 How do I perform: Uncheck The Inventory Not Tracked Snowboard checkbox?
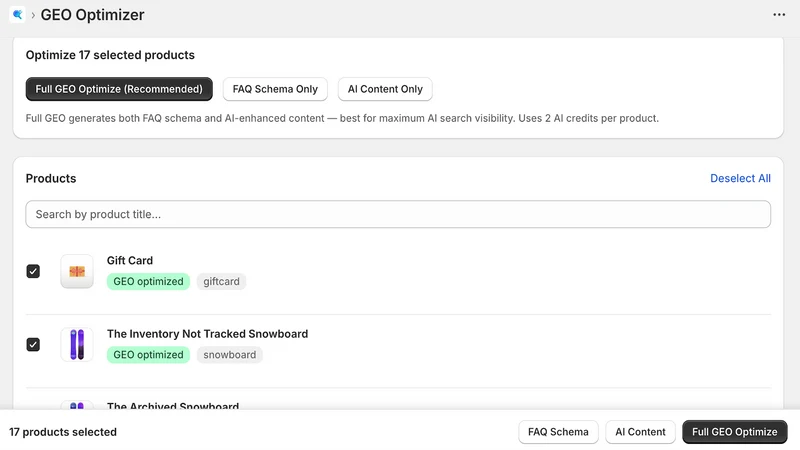coord(33,345)
